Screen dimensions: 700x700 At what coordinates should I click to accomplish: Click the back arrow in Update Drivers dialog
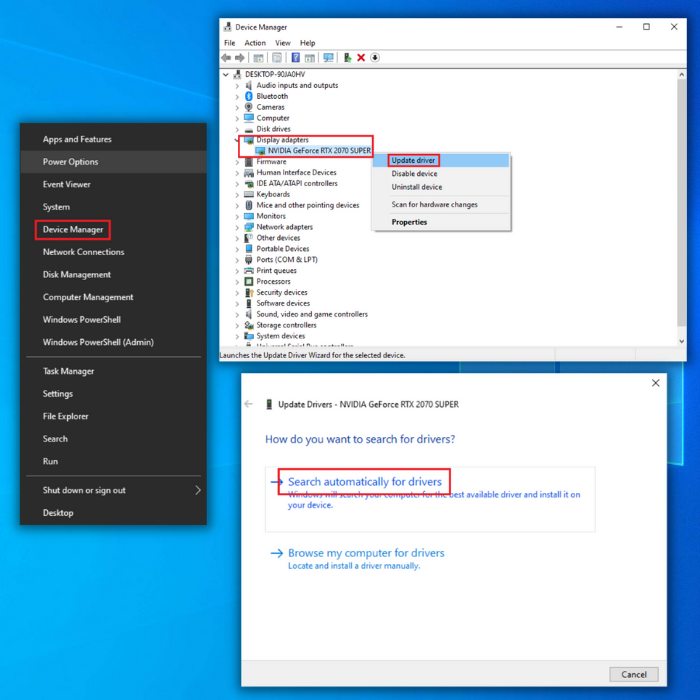249,404
